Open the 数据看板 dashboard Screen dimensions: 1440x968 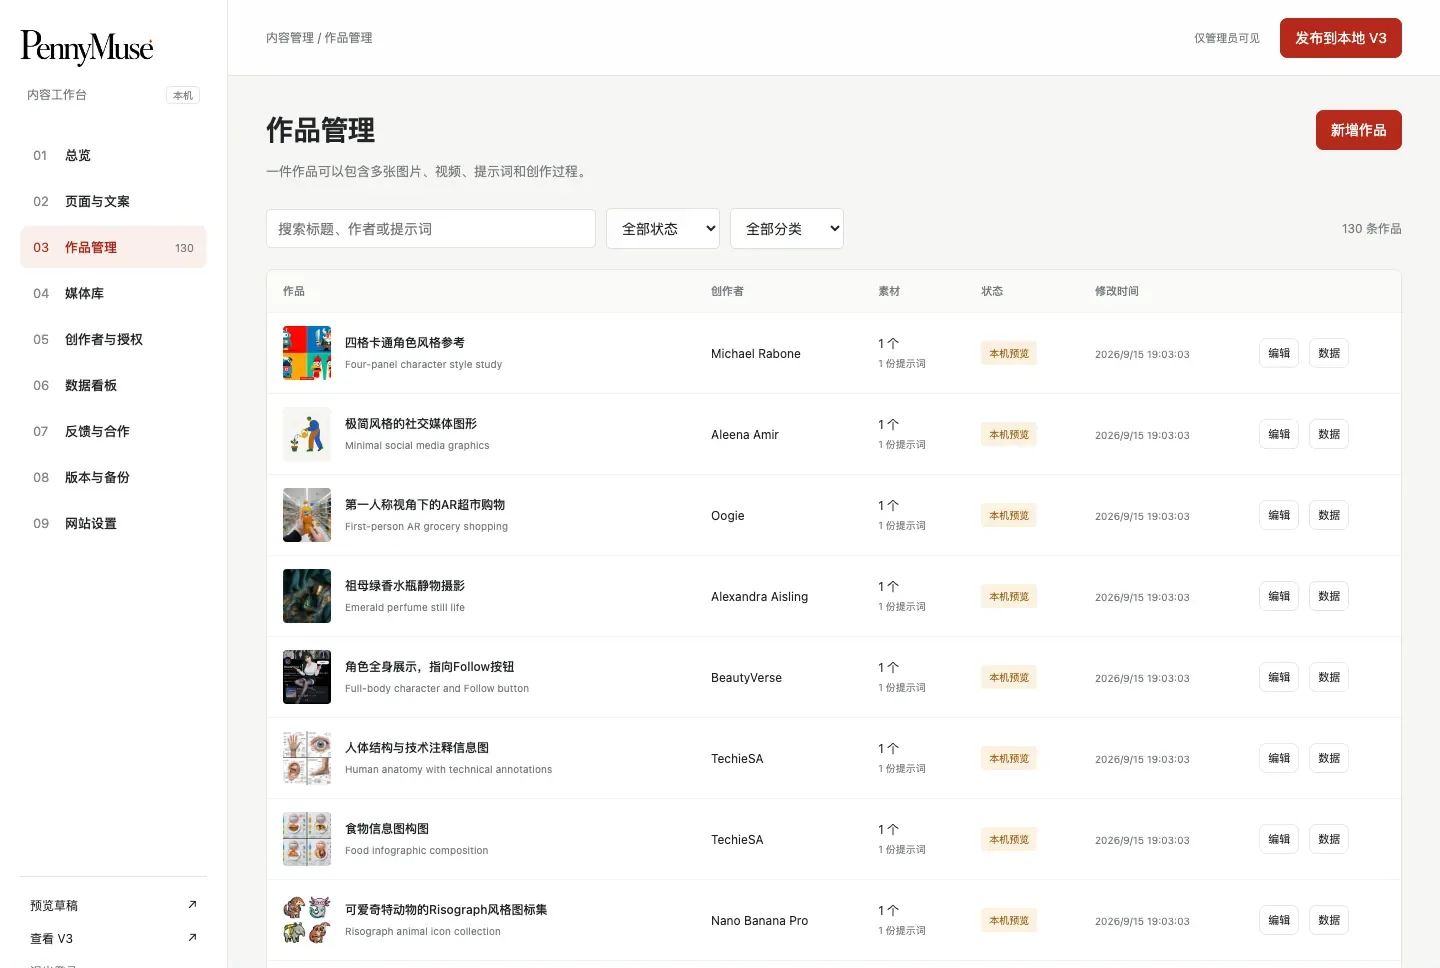click(x=113, y=385)
